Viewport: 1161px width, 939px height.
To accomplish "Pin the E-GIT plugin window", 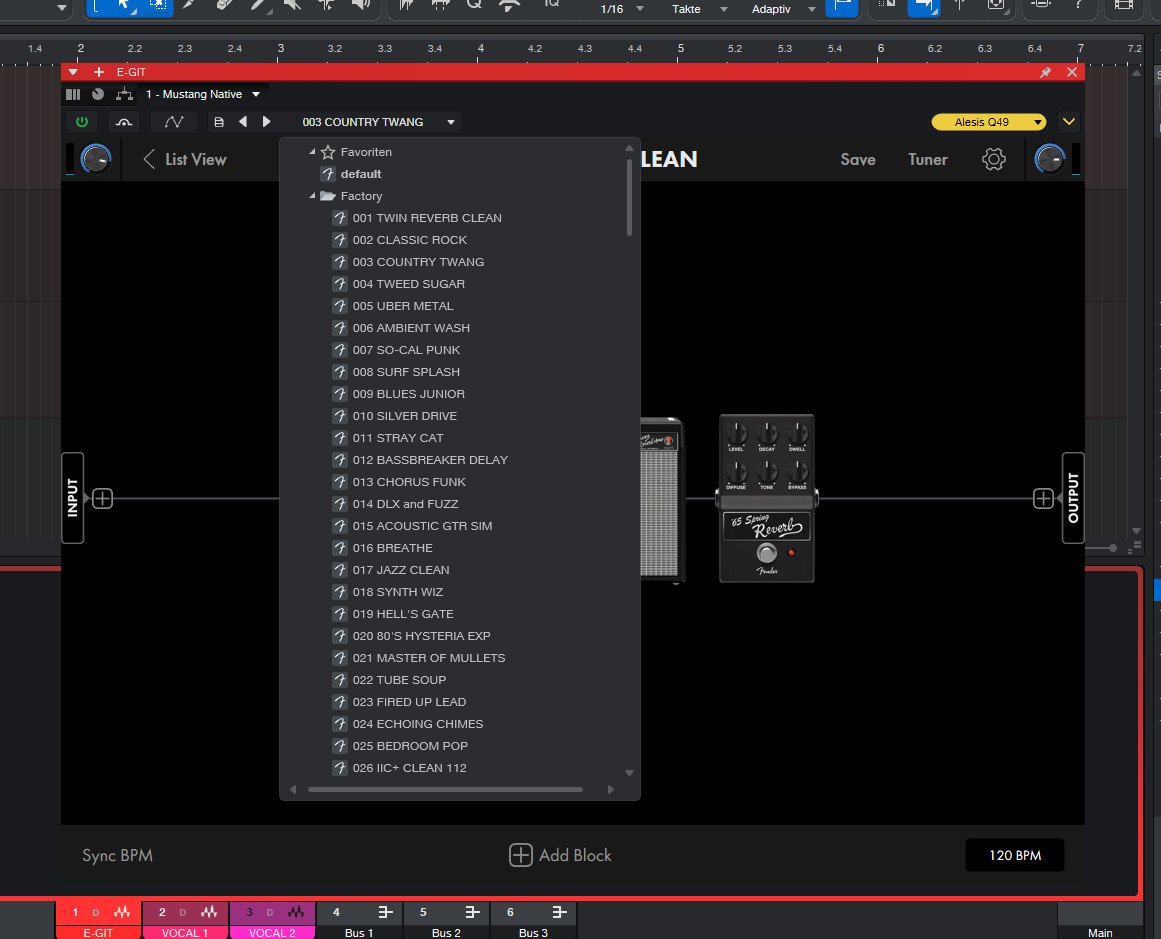I will (x=1045, y=72).
